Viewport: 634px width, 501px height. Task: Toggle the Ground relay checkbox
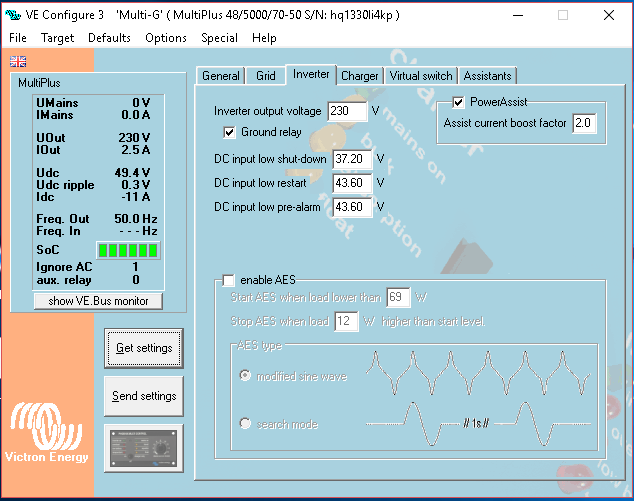[x=230, y=132]
